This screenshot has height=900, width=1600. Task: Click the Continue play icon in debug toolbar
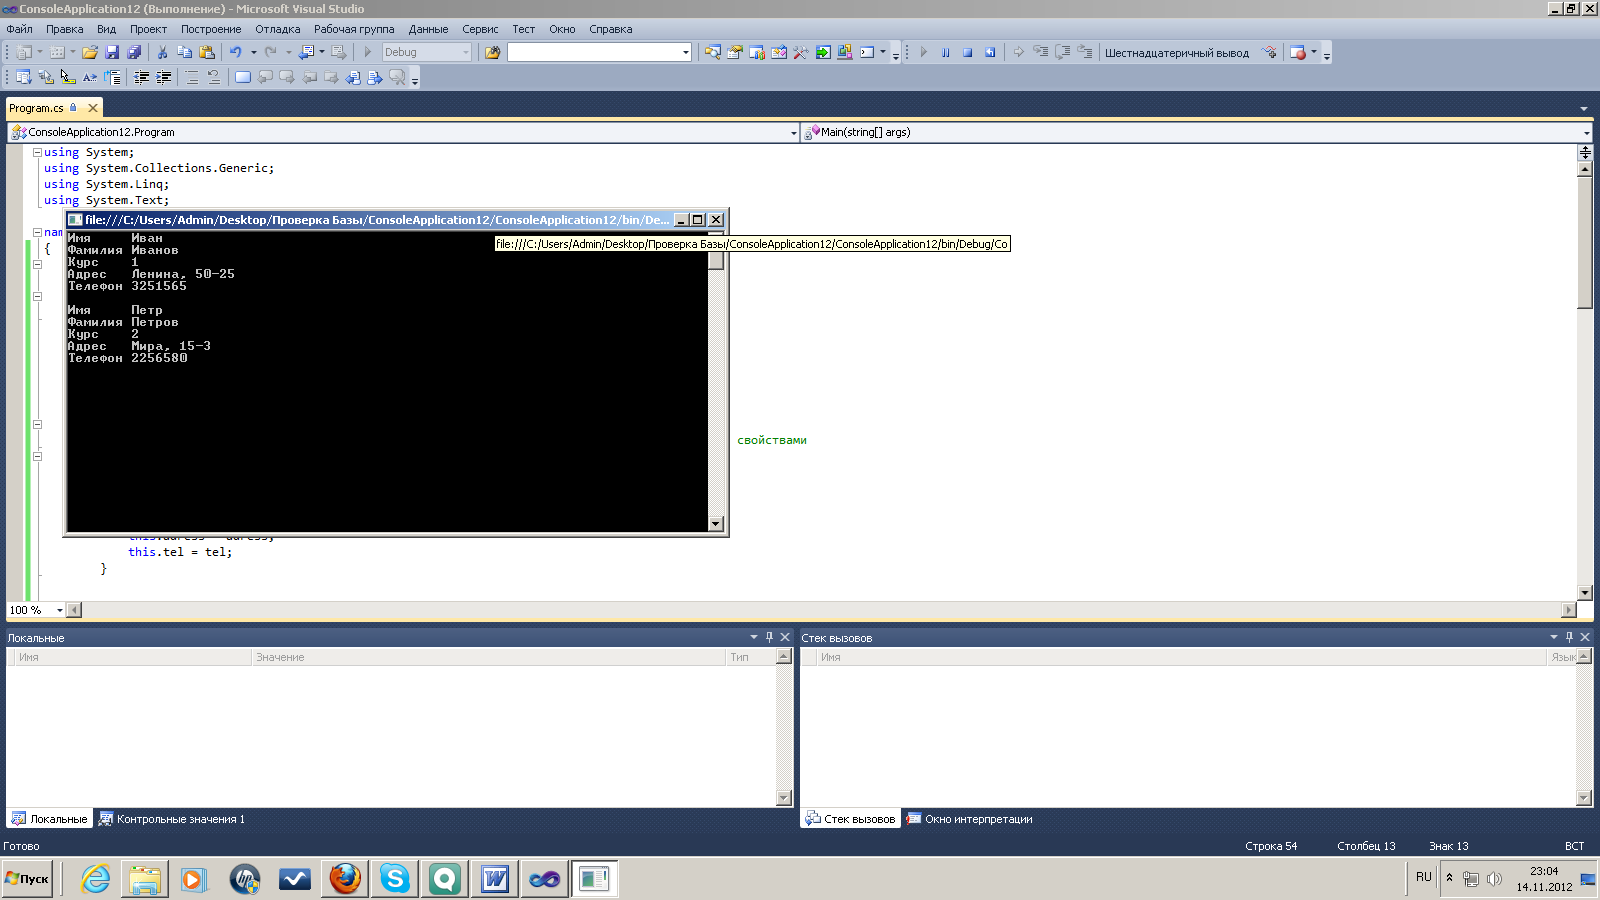pos(923,53)
